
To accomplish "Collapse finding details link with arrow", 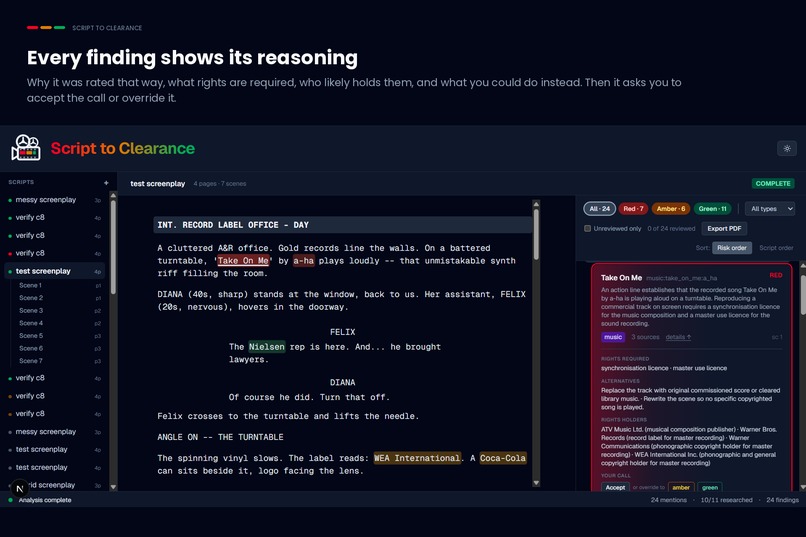I will pos(678,337).
